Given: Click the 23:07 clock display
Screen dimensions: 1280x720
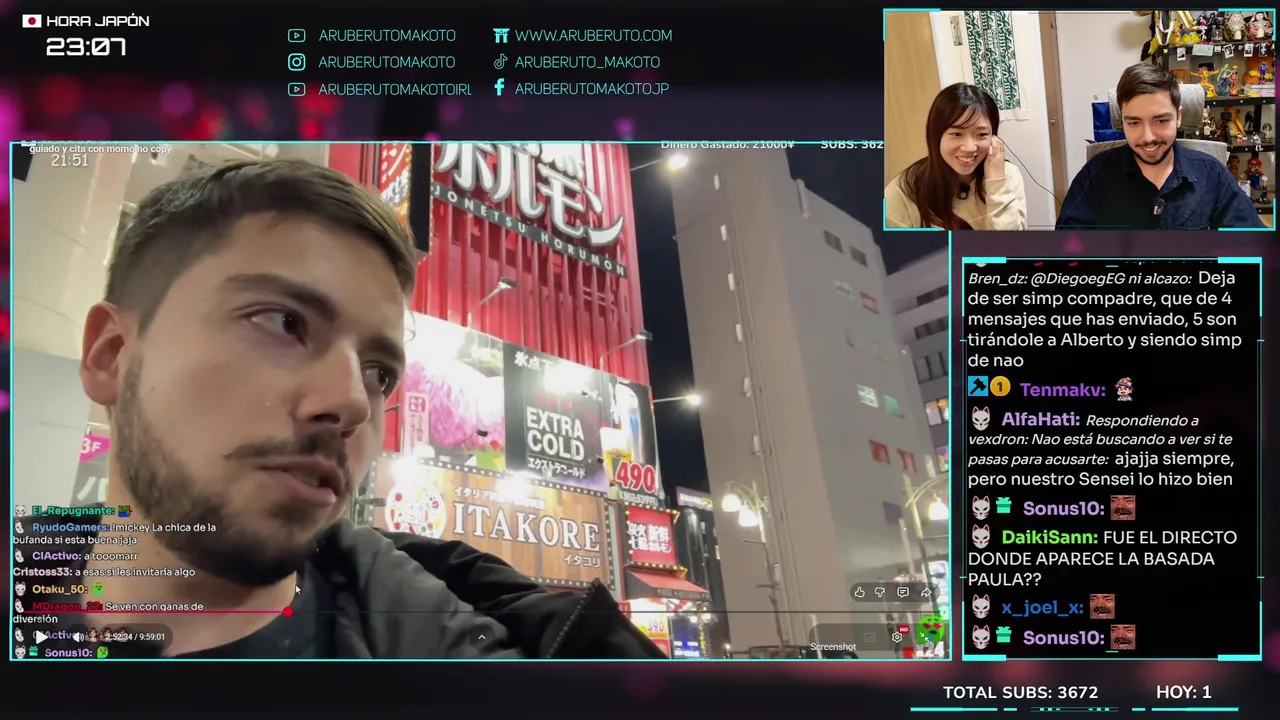Looking at the screenshot, I should (86, 46).
